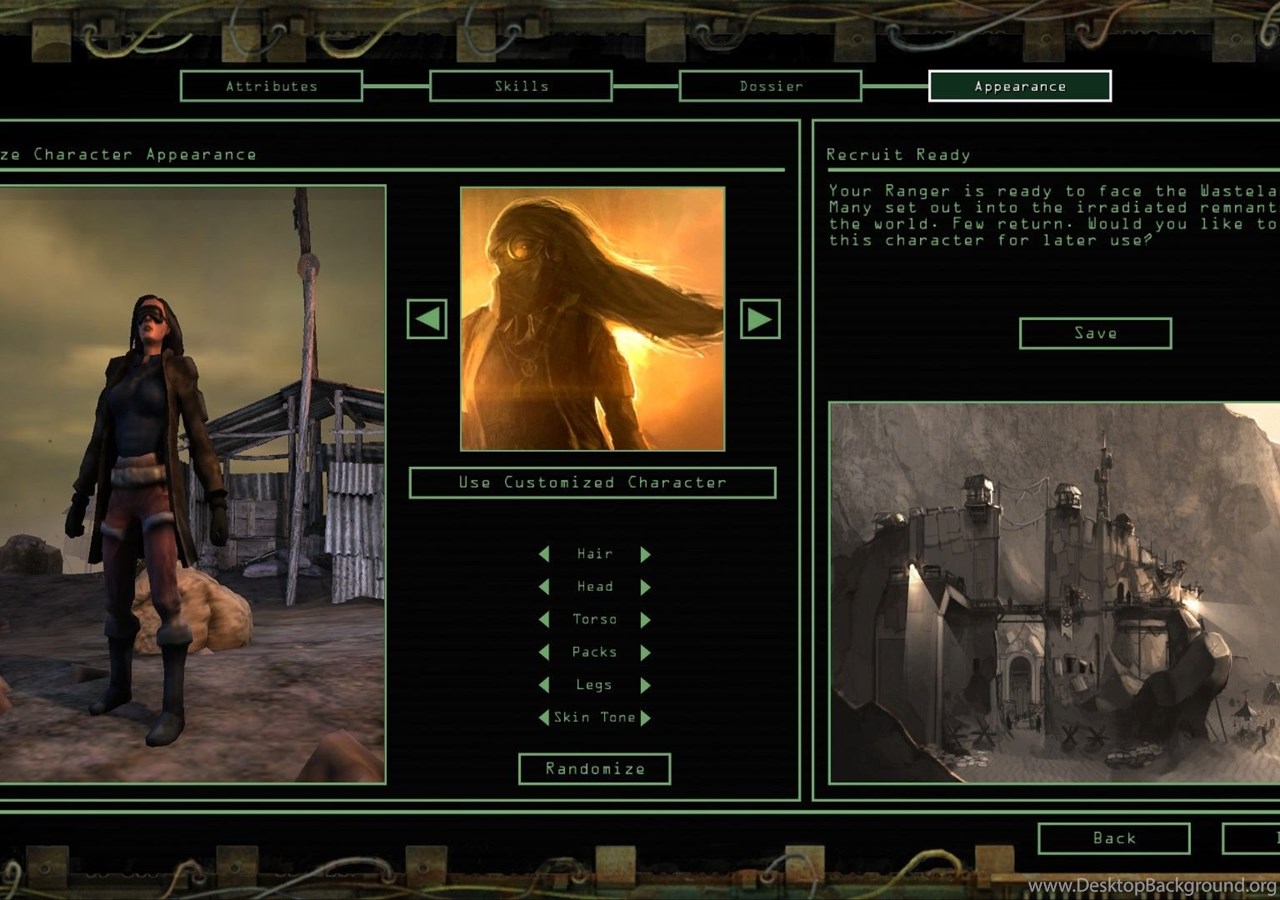Switch to next Torso option
Screen dimensions: 1280x900
pyautogui.click(x=645, y=620)
